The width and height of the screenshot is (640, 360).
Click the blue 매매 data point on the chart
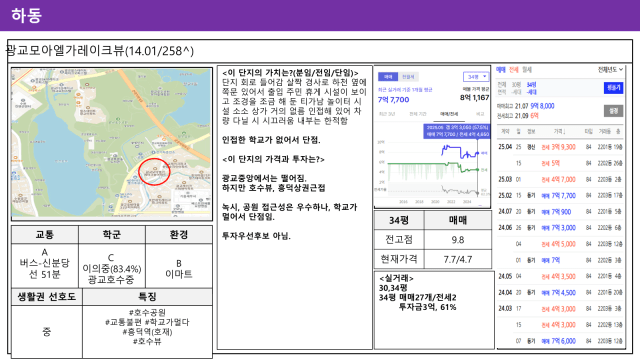(x=478, y=153)
